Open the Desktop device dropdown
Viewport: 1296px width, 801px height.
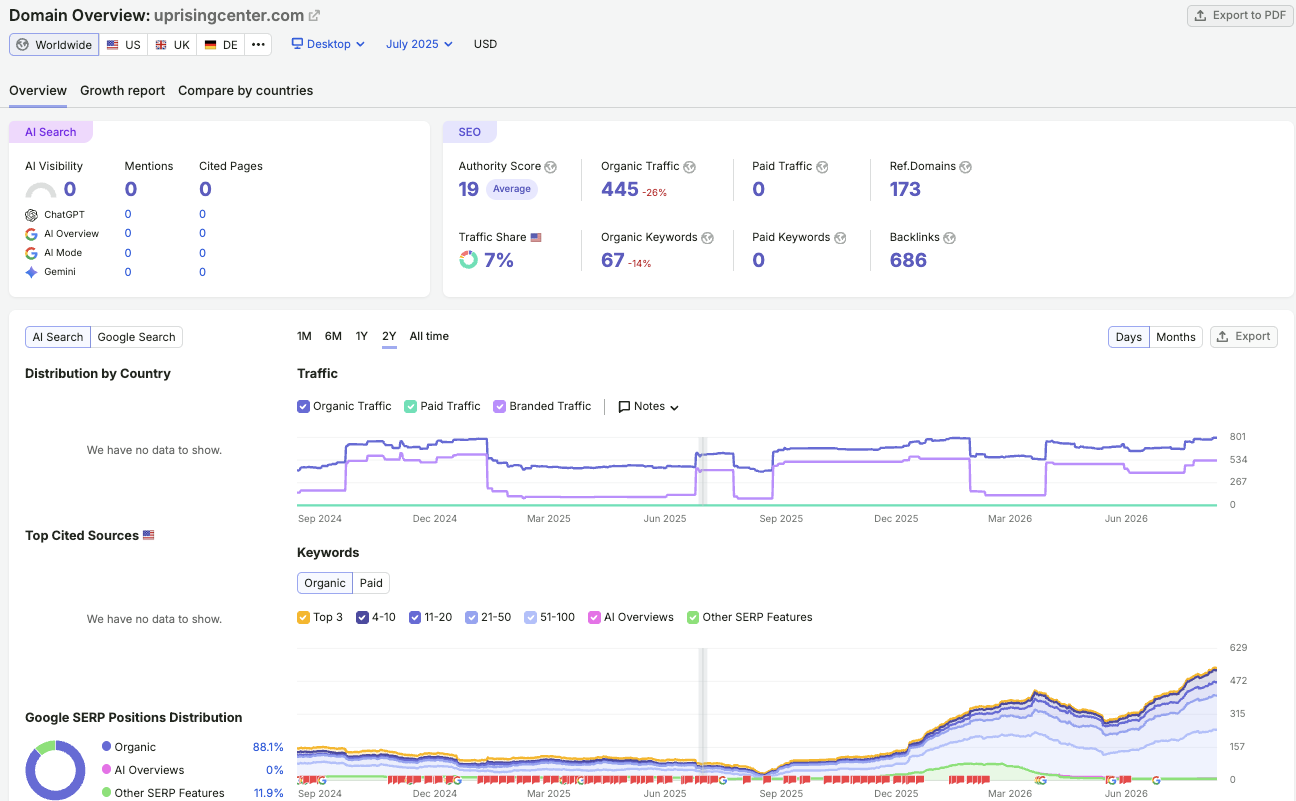(x=328, y=44)
